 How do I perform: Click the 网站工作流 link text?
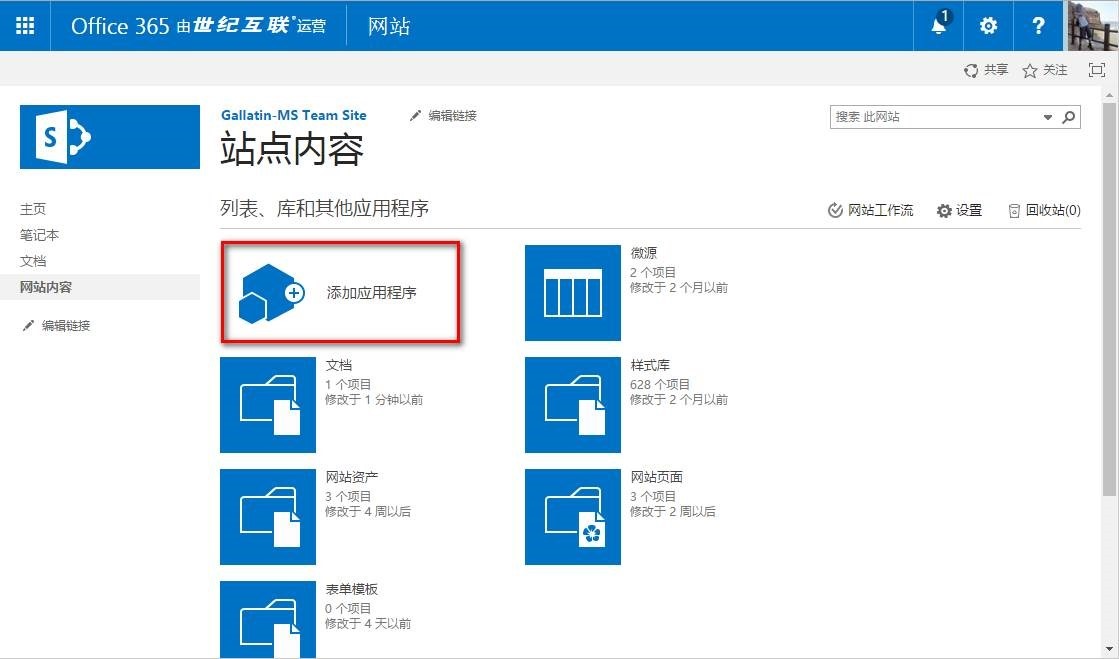pyautogui.click(x=880, y=211)
